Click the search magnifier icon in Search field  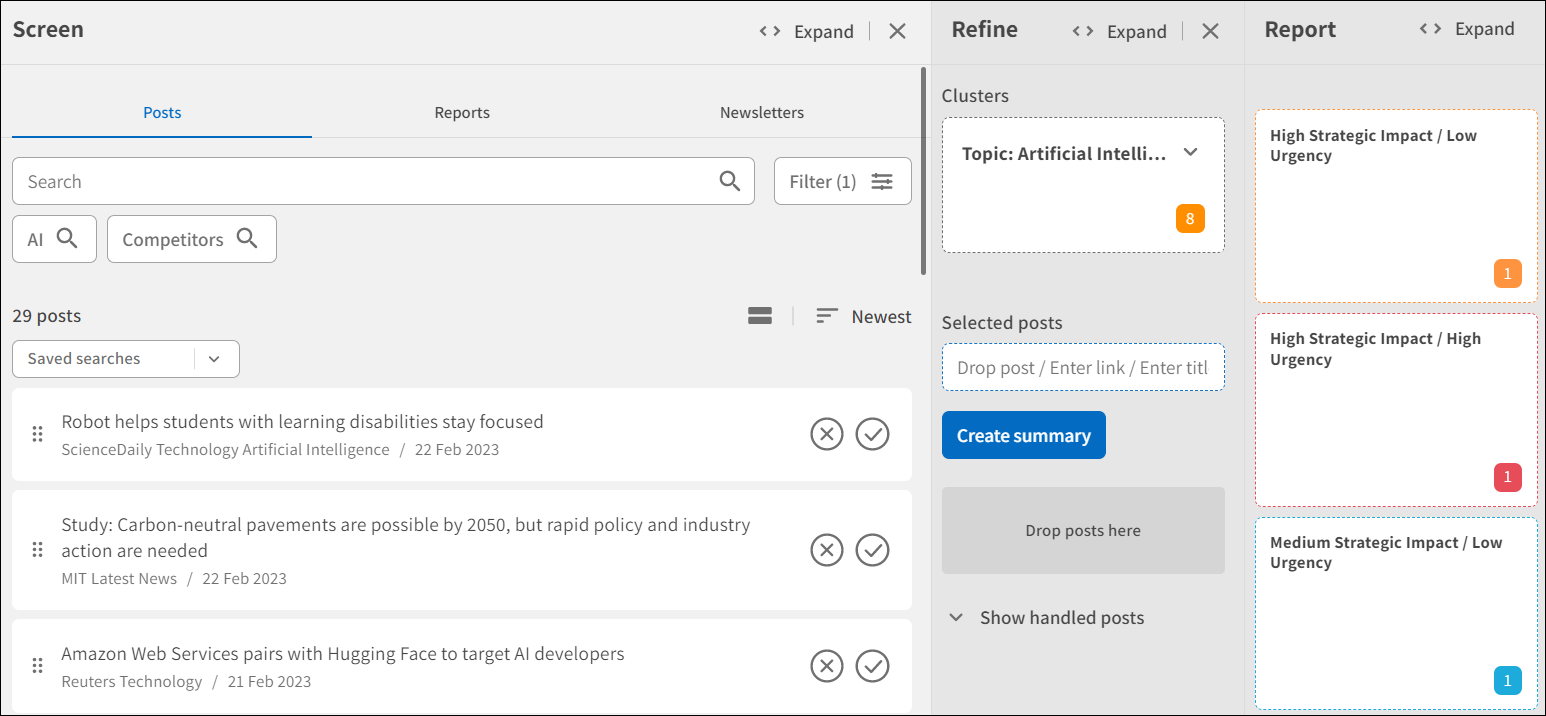pyautogui.click(x=730, y=181)
